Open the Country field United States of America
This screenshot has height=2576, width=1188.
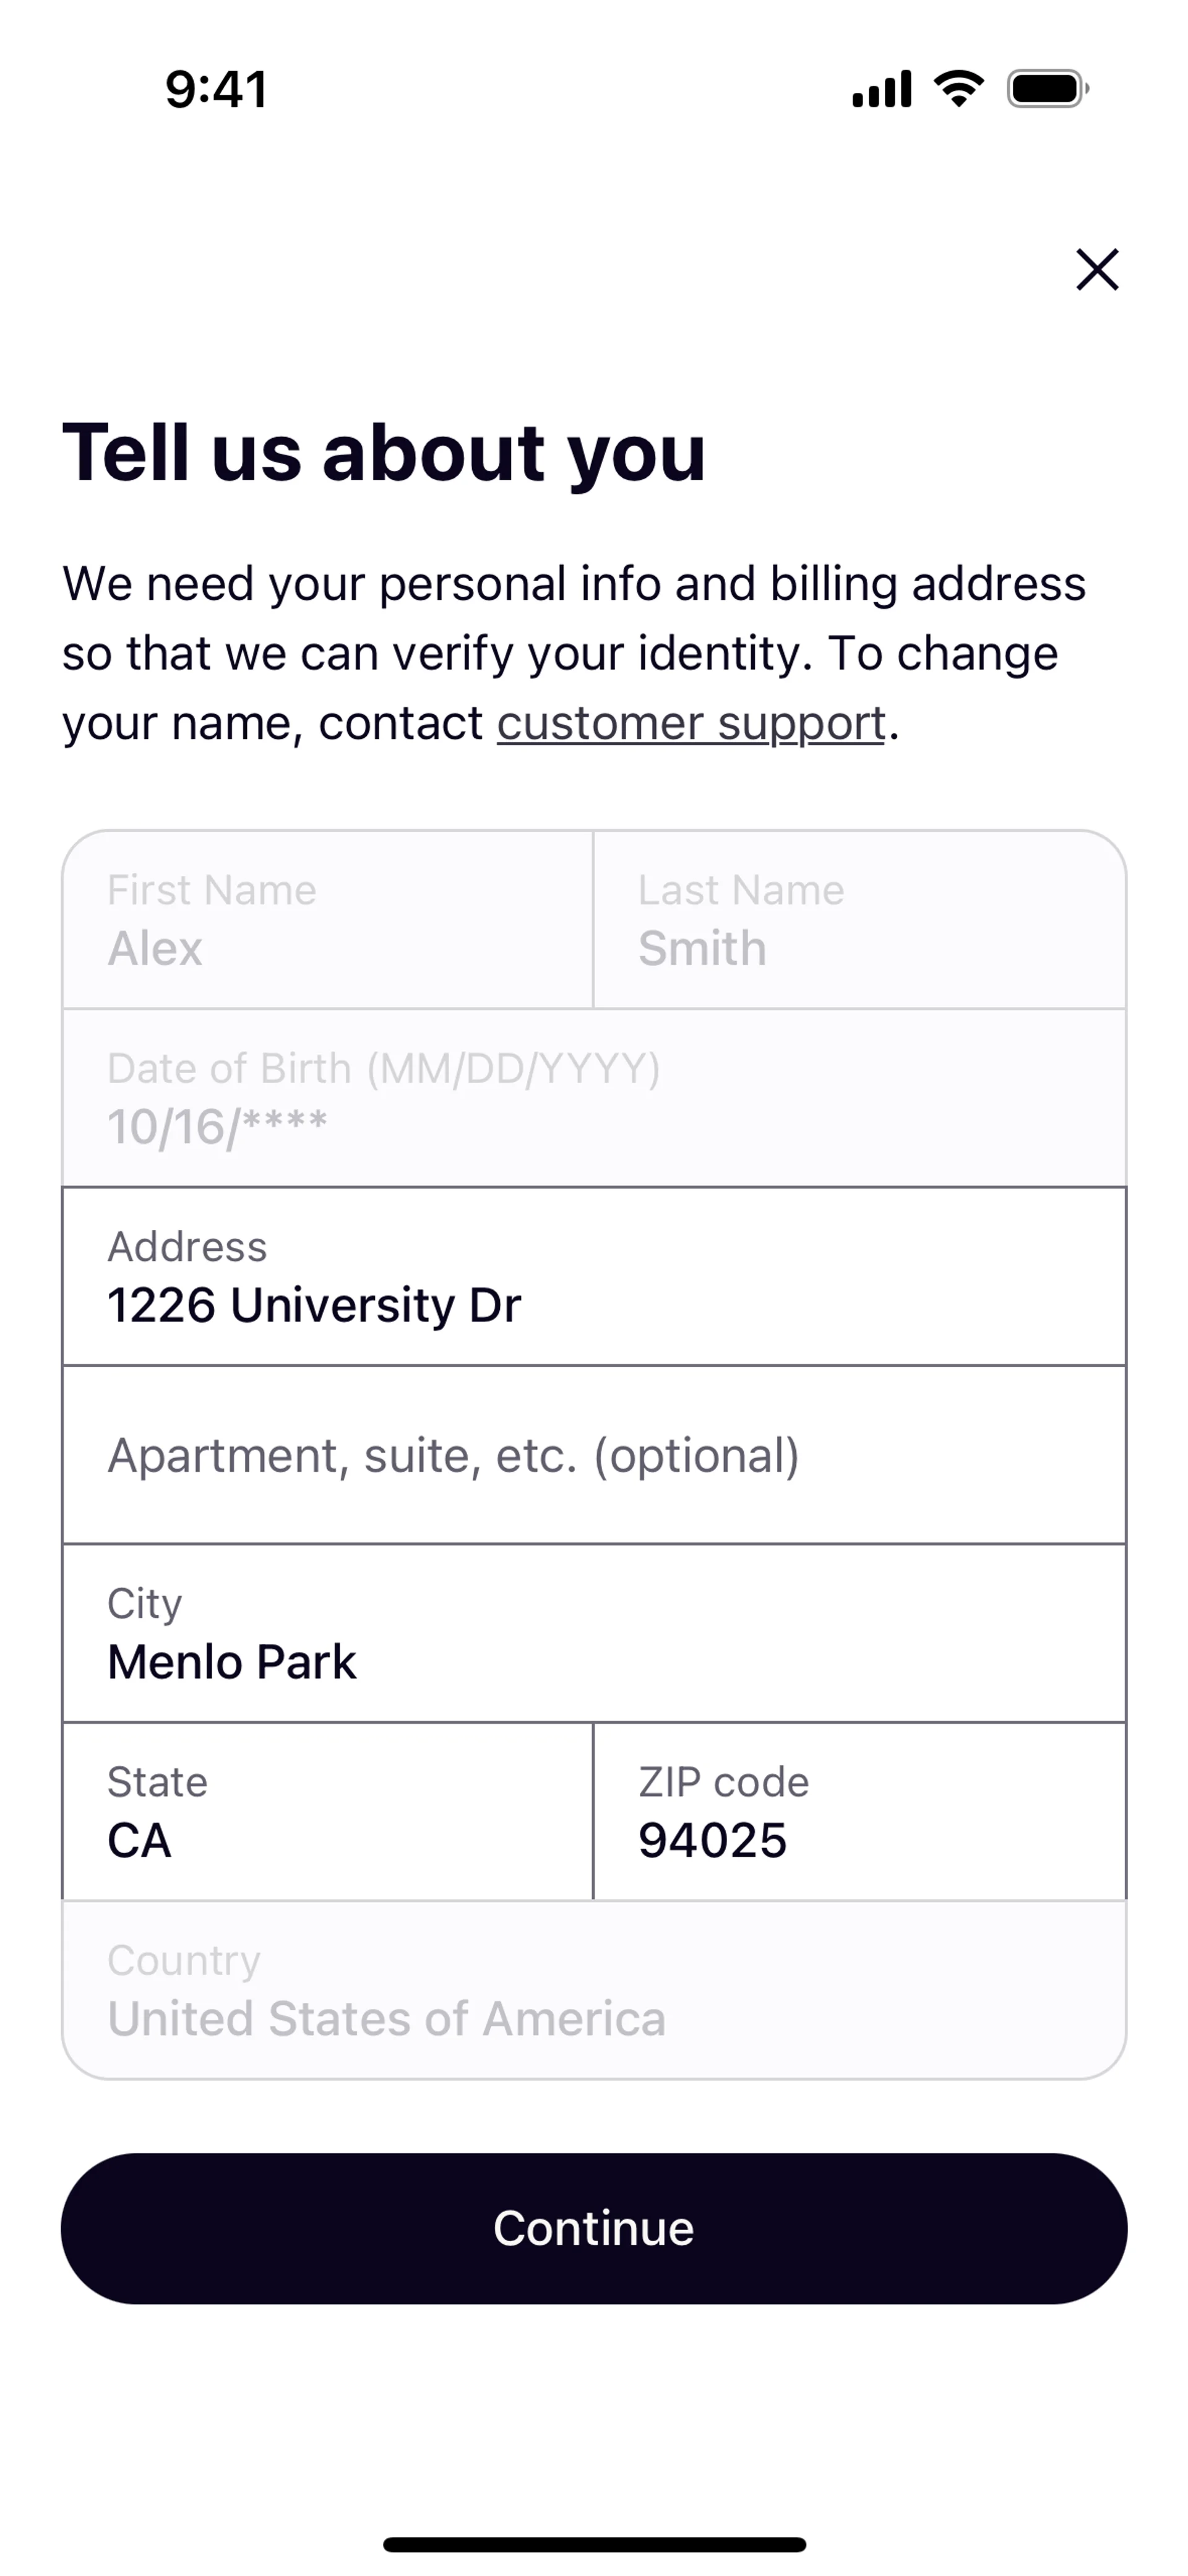click(x=594, y=1990)
